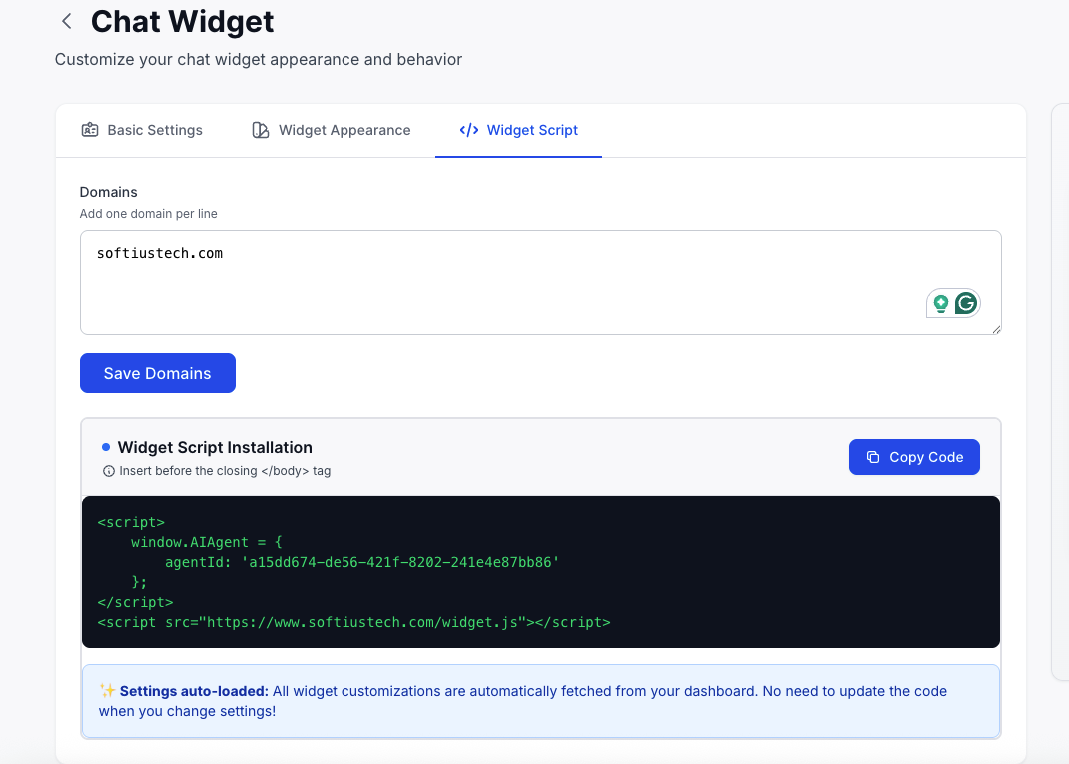This screenshot has height=764, width=1069.
Task: Click the back arrow next to Chat Widget title
Action: pos(66,20)
